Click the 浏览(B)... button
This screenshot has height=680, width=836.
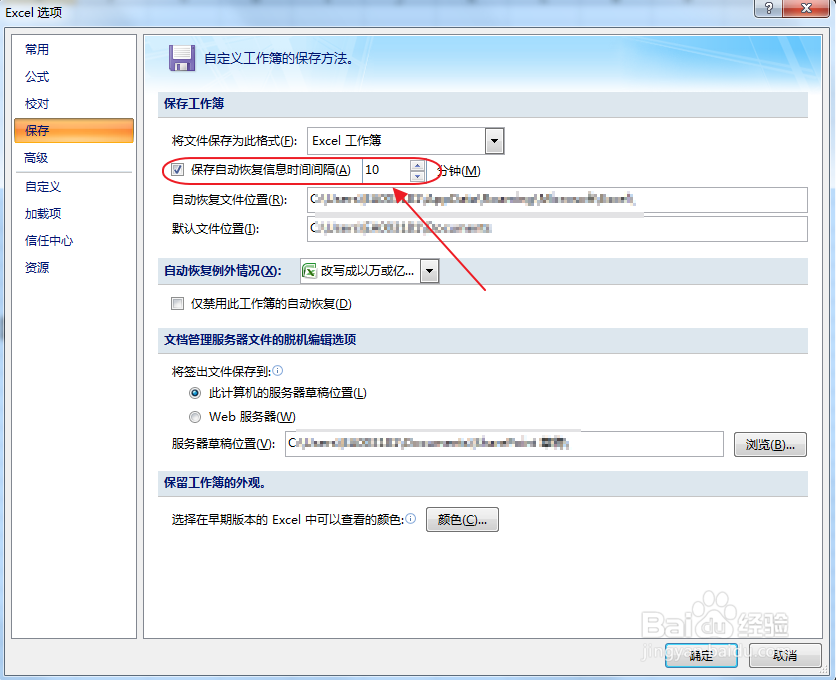tap(770, 444)
